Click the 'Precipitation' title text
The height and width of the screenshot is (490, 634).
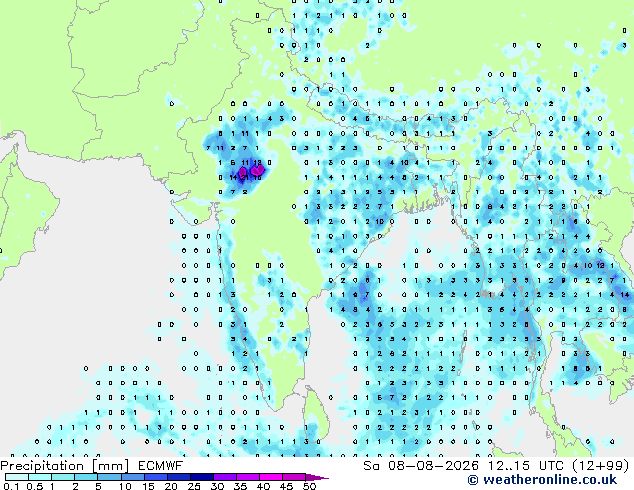point(42,466)
